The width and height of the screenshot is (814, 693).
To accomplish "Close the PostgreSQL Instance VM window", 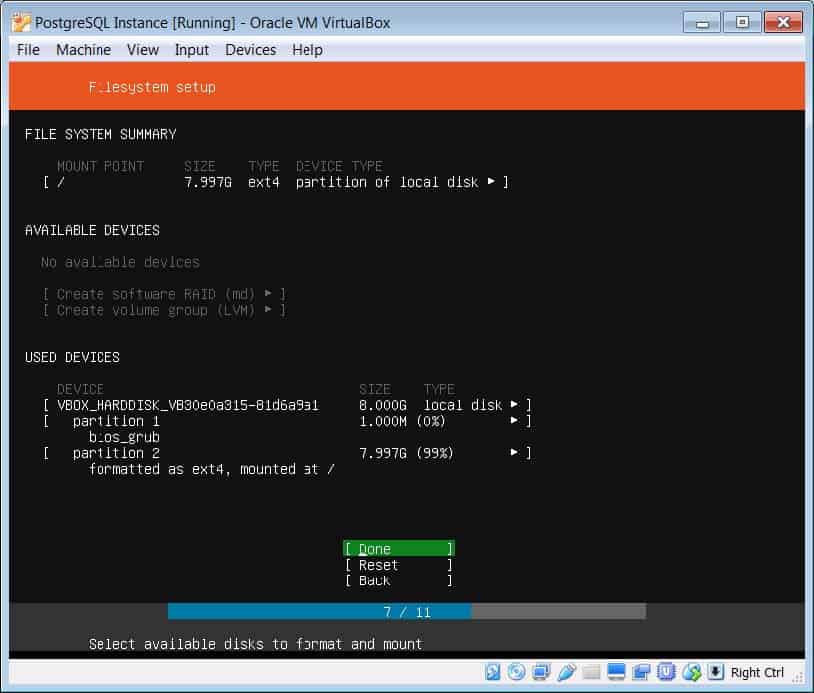I will [783, 22].
